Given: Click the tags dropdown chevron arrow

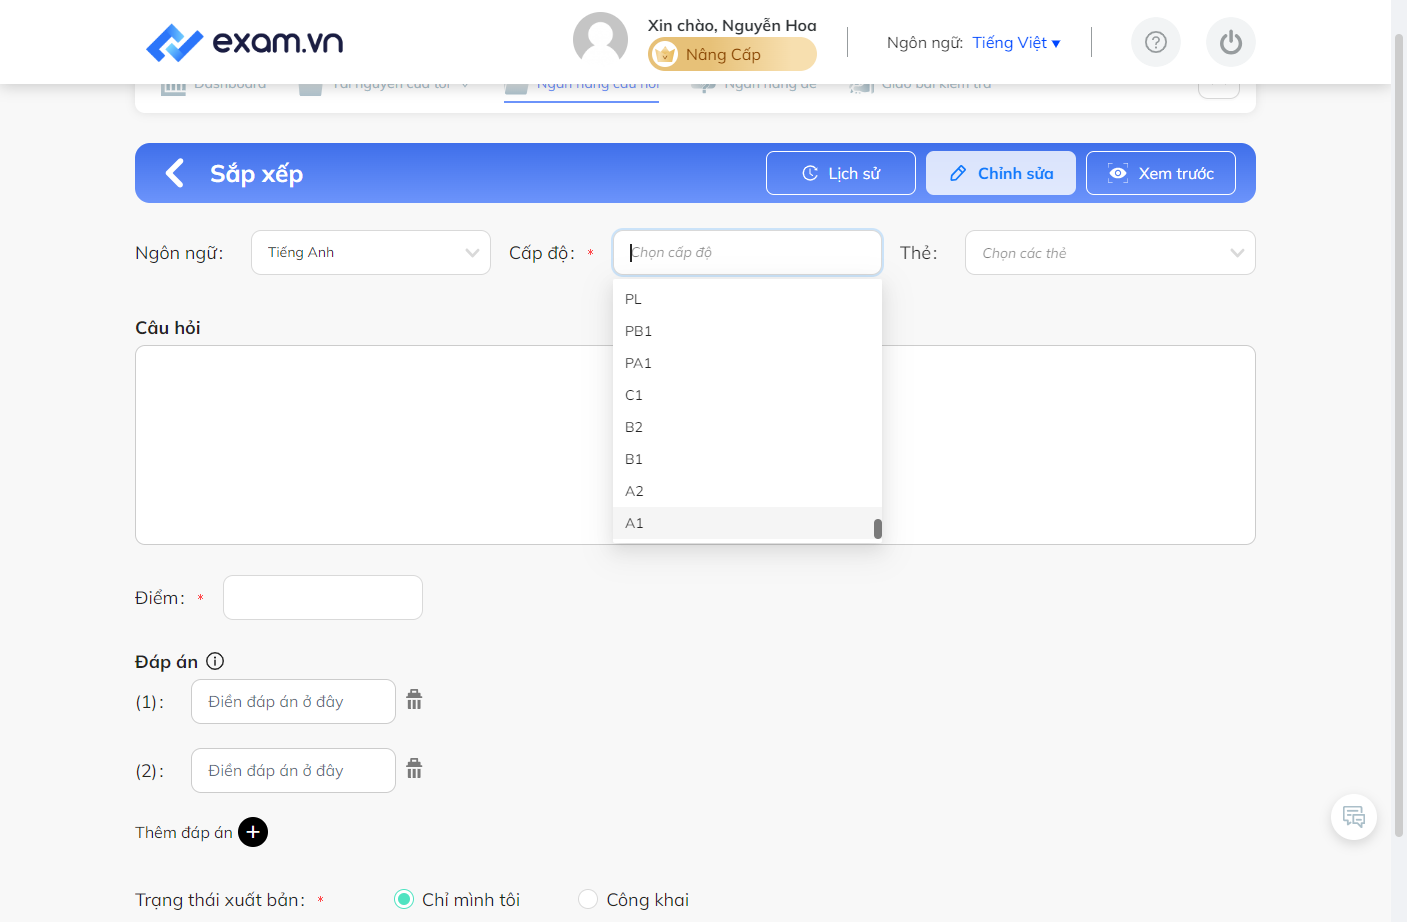Looking at the screenshot, I should (1237, 253).
